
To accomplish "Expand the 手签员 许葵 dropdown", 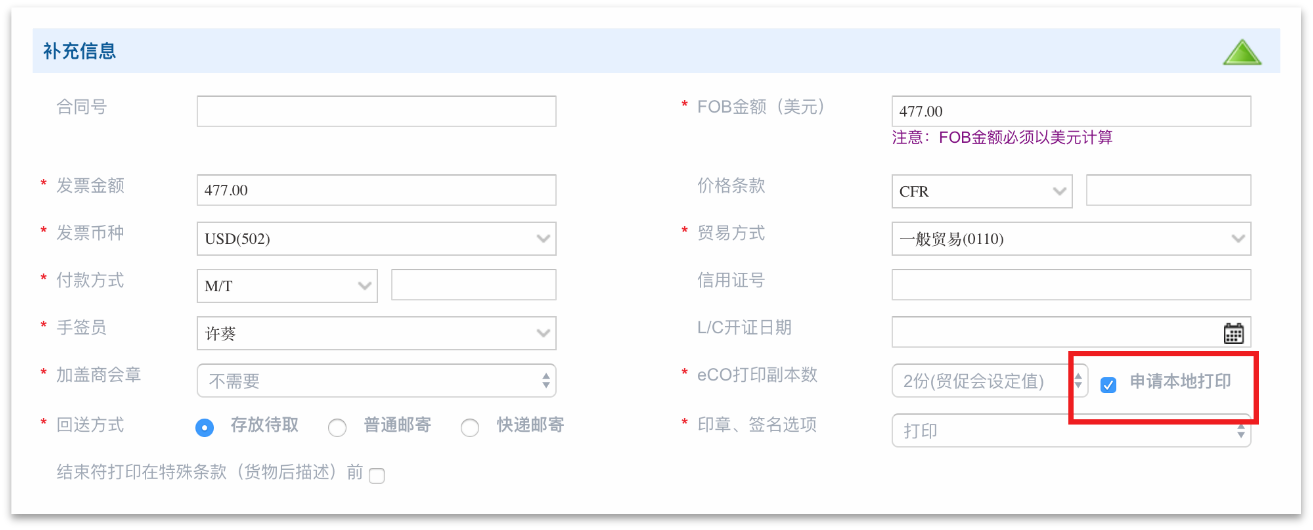I will click(x=376, y=333).
